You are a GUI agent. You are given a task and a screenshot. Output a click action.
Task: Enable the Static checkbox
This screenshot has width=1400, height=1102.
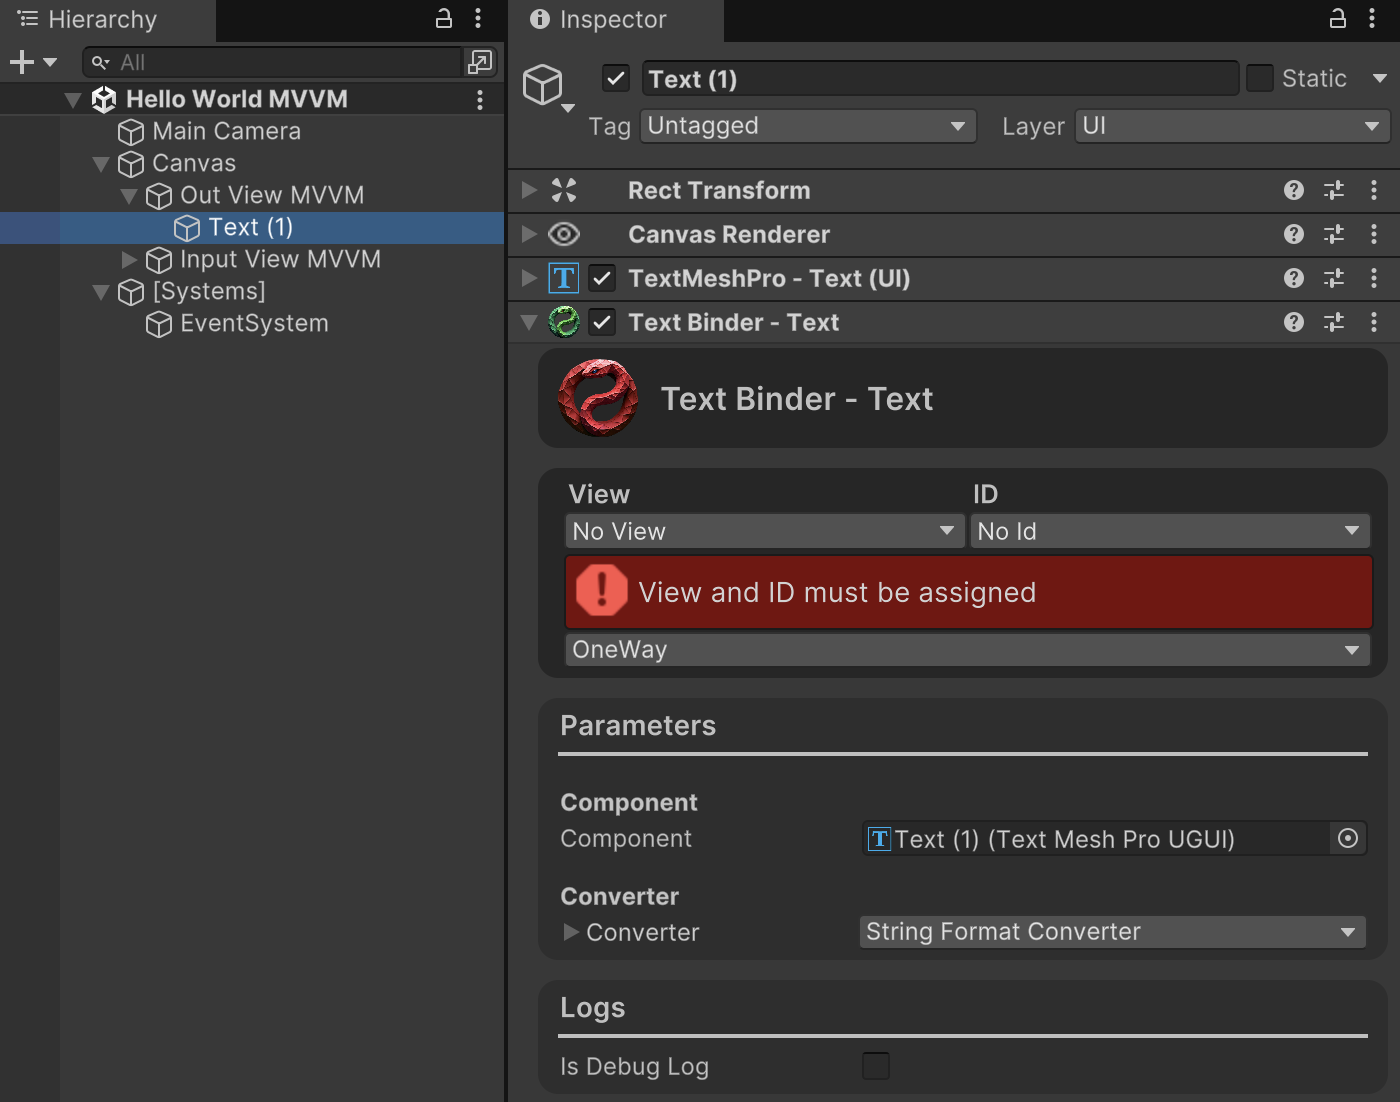click(1260, 78)
